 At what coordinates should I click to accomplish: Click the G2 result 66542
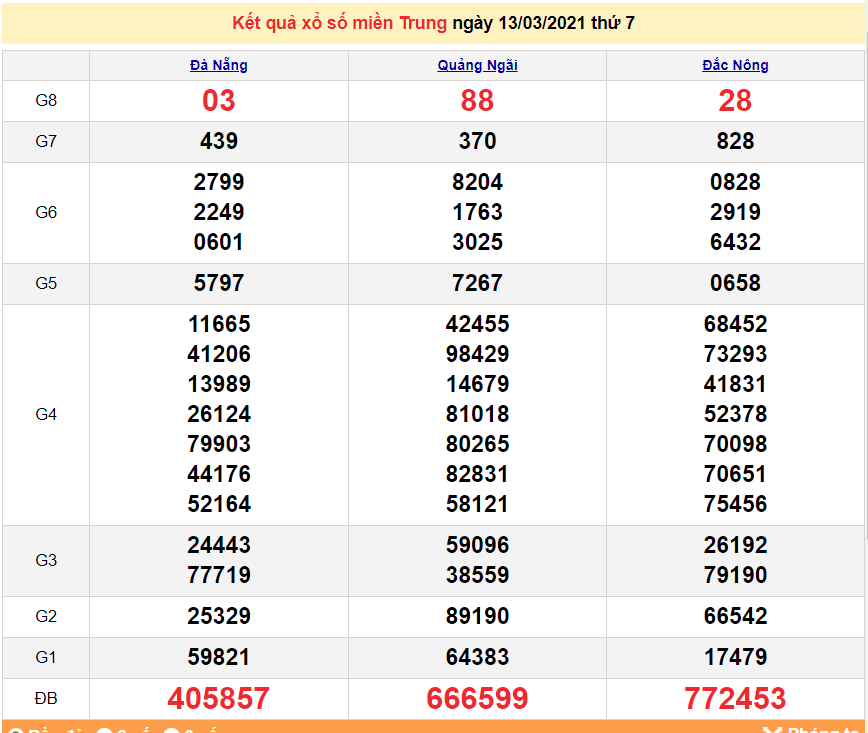click(x=735, y=616)
